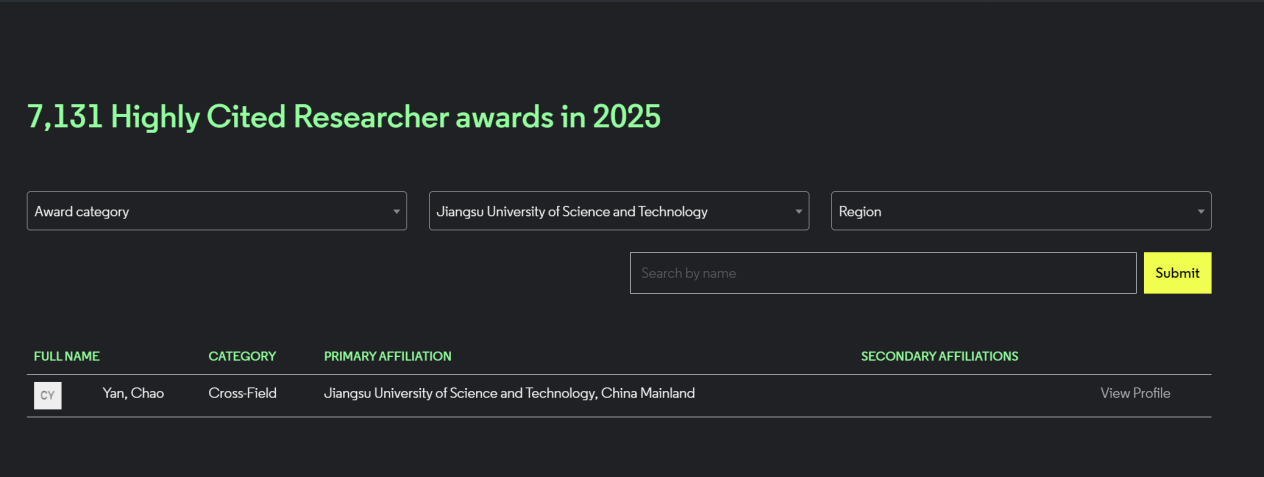Screen dimensions: 1264x477
Task: Click the Cross-Field category cell
Action: coord(242,393)
